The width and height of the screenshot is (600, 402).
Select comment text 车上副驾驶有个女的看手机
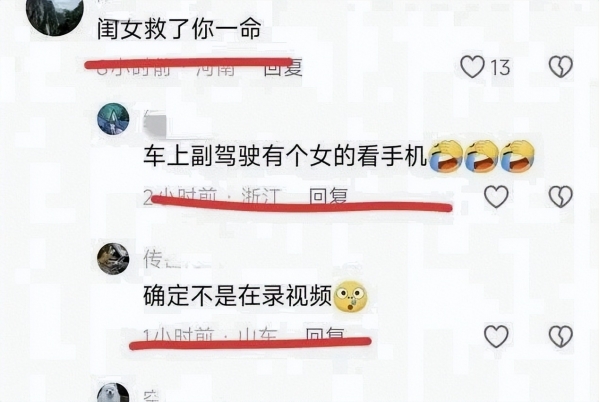point(285,156)
